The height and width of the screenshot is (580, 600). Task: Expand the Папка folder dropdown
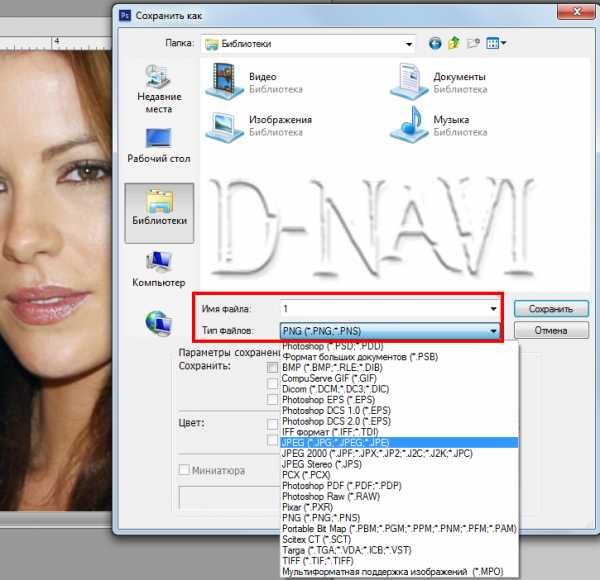pos(409,44)
